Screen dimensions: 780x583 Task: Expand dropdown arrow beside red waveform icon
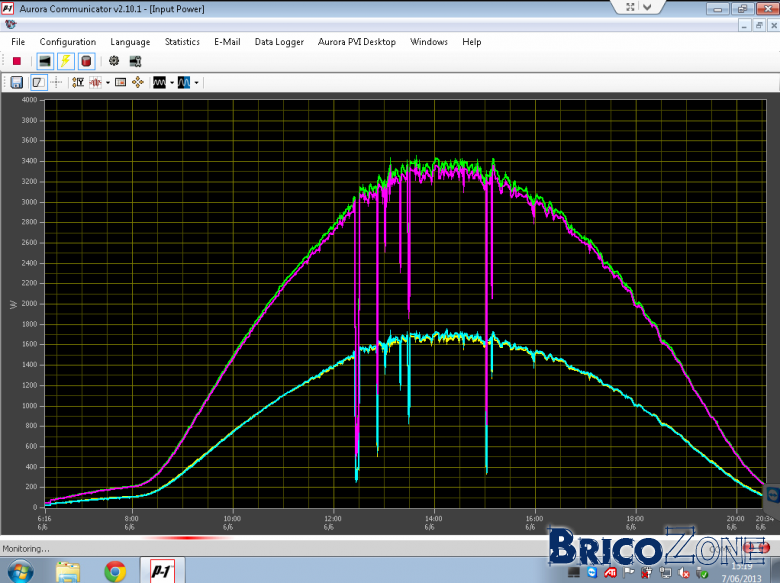(108, 83)
